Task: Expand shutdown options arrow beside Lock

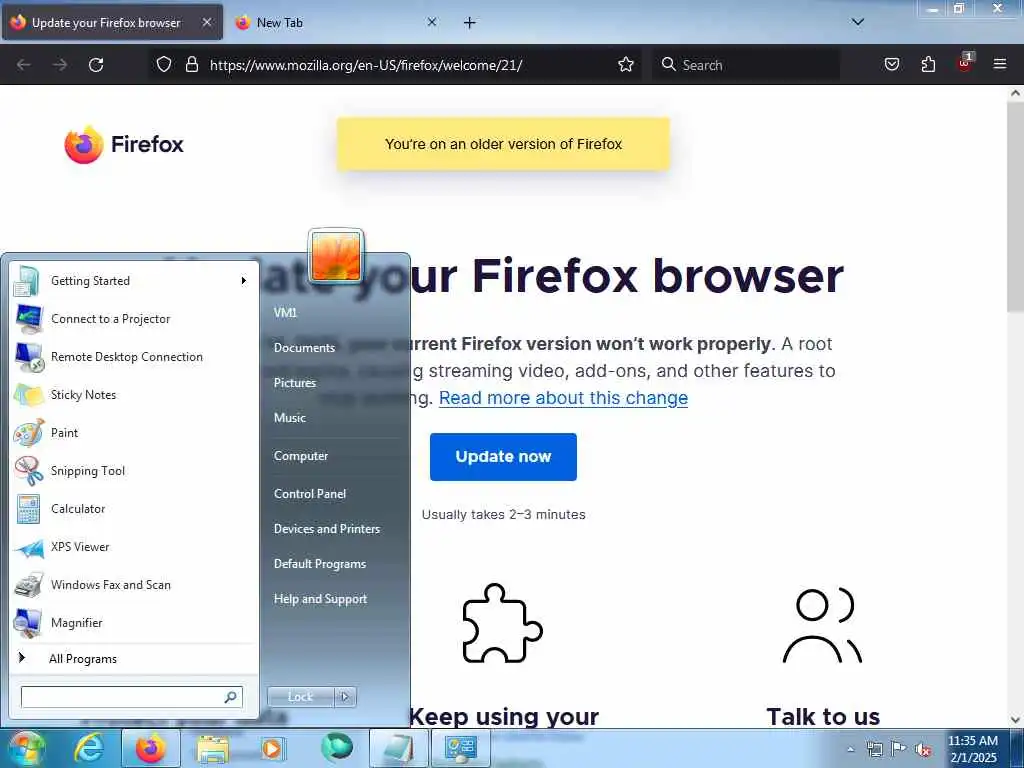Action: pyautogui.click(x=345, y=697)
